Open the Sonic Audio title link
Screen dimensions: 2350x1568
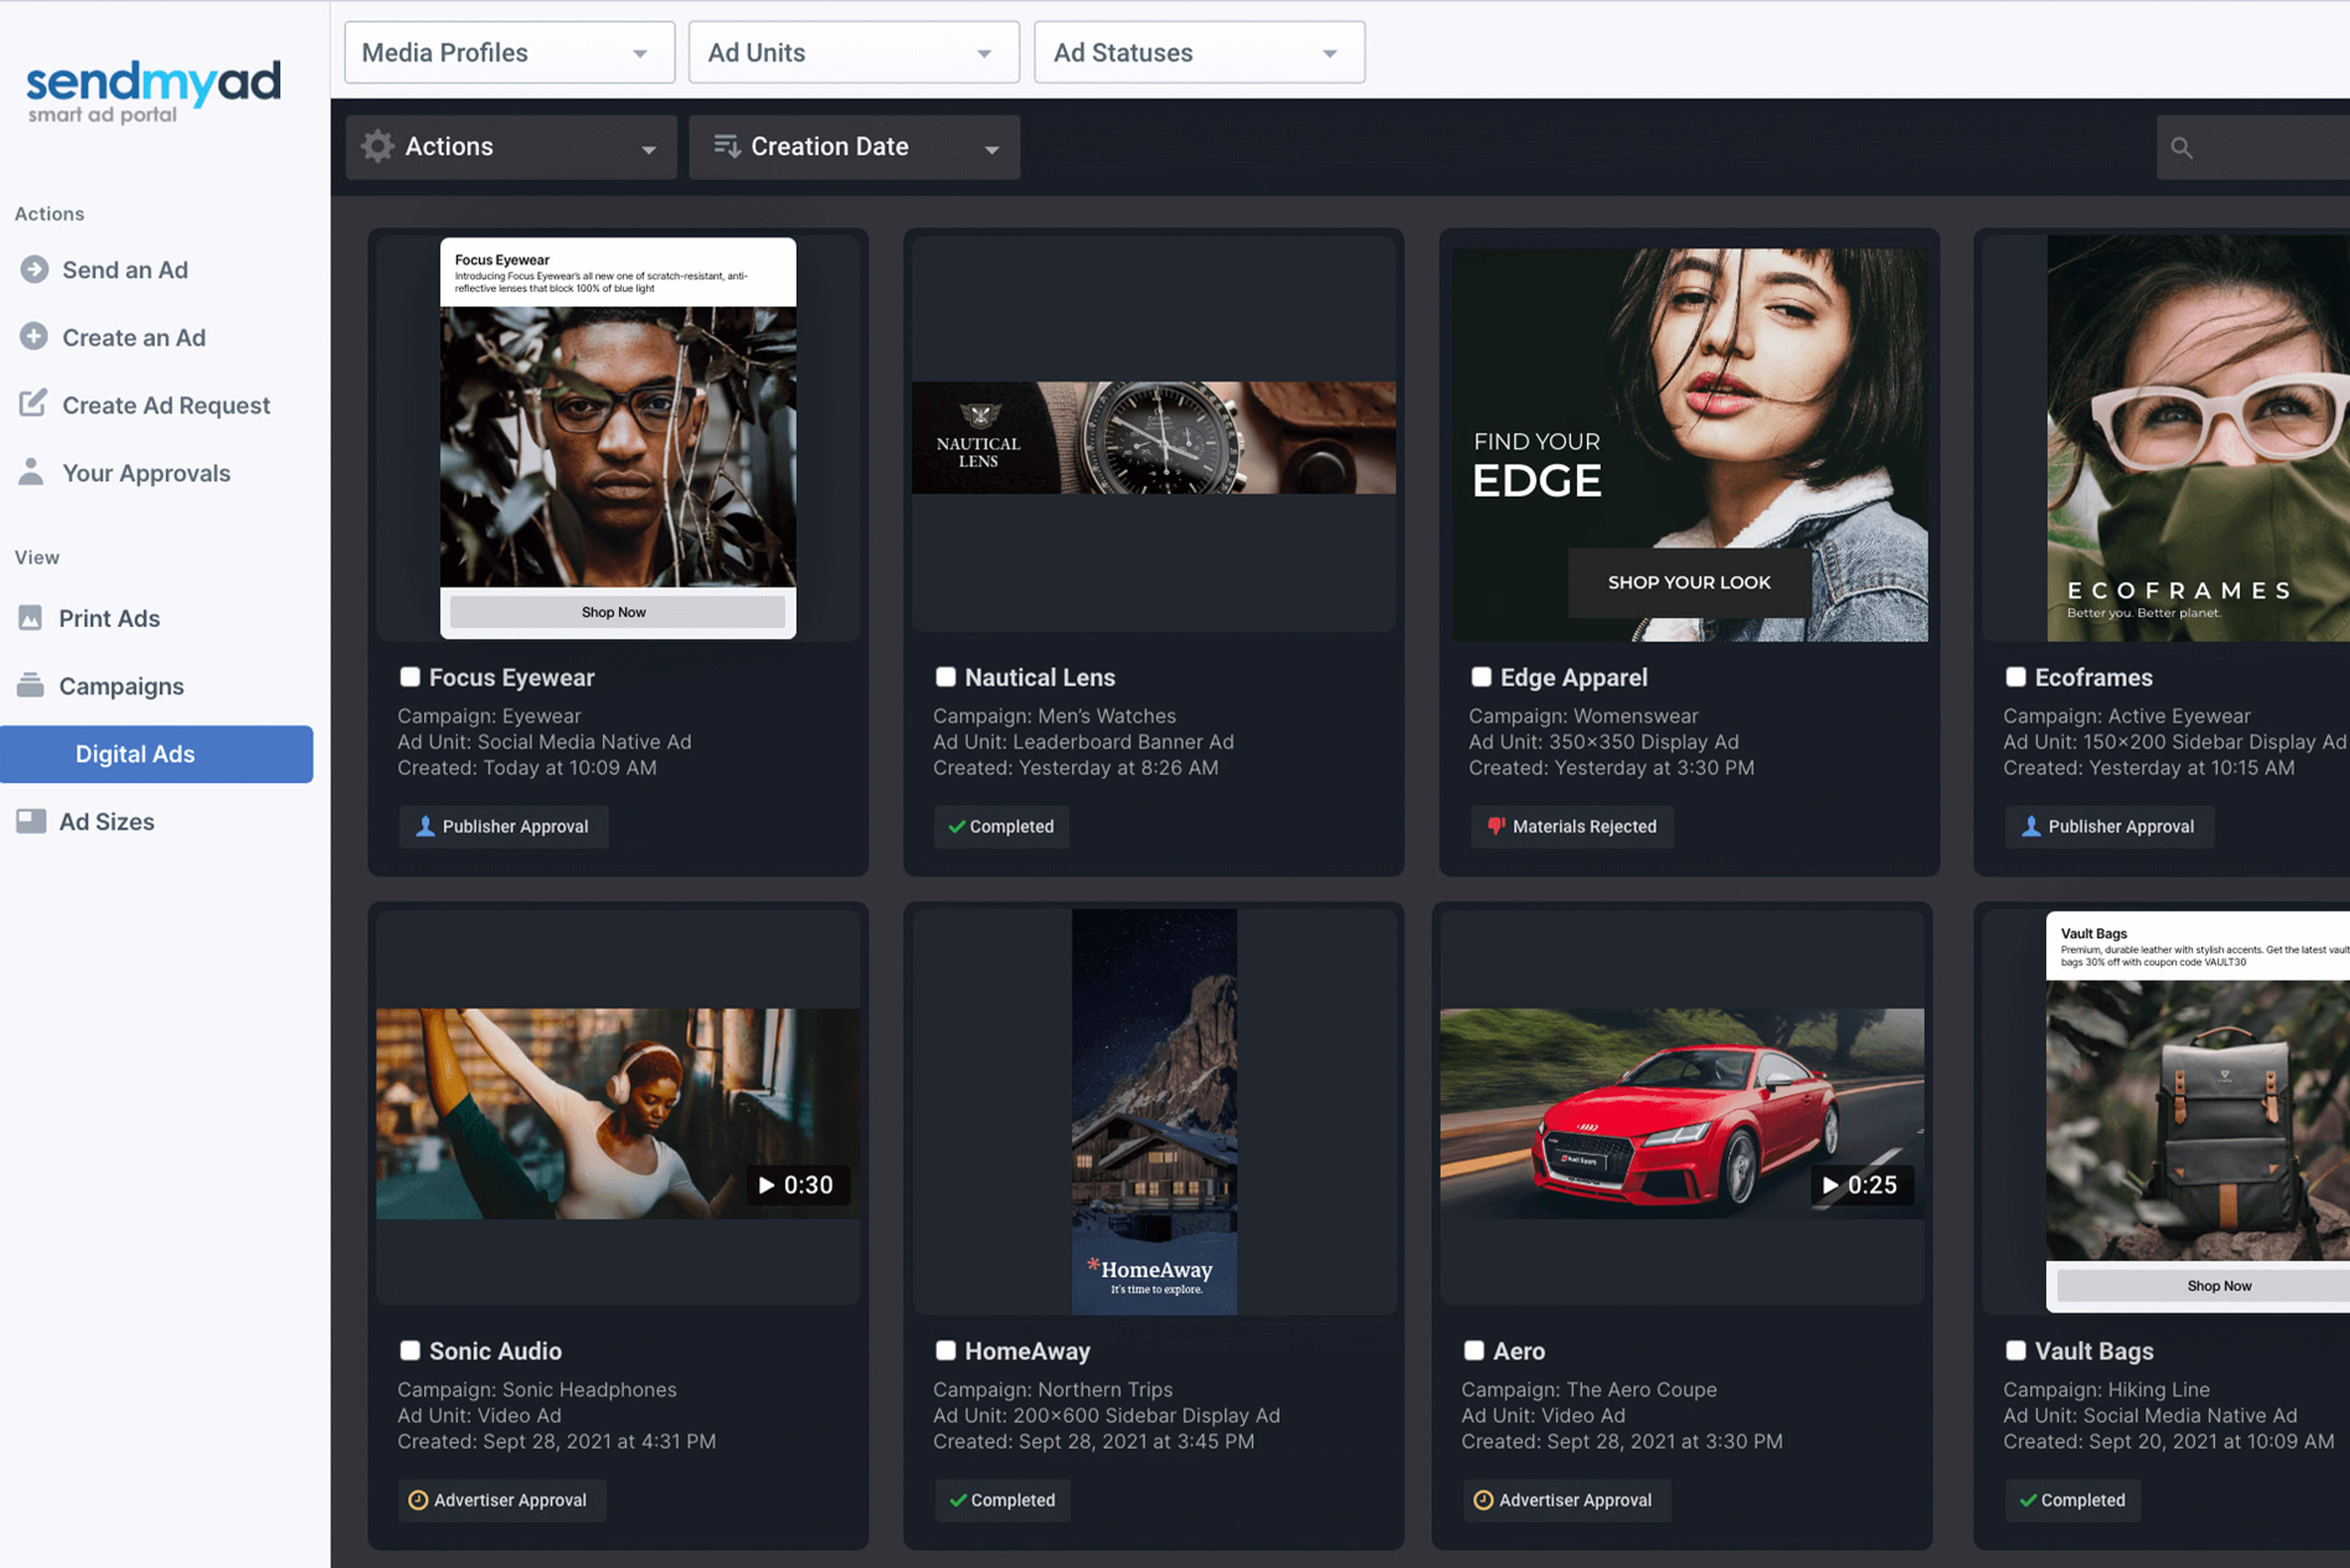[x=495, y=1351]
